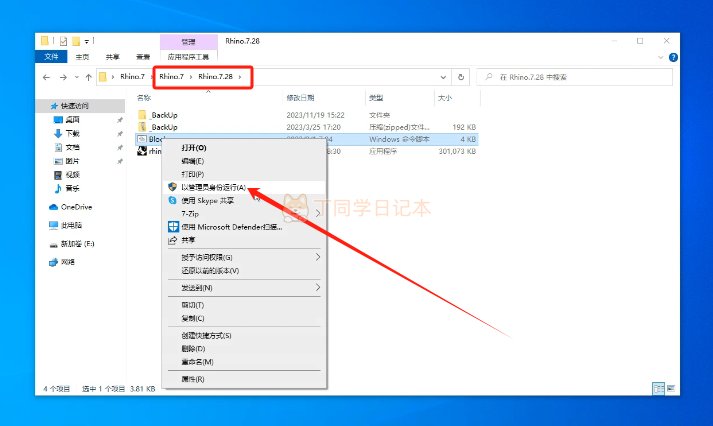Go up one folder level arrow
Screen dimensions: 713x426
89,77
